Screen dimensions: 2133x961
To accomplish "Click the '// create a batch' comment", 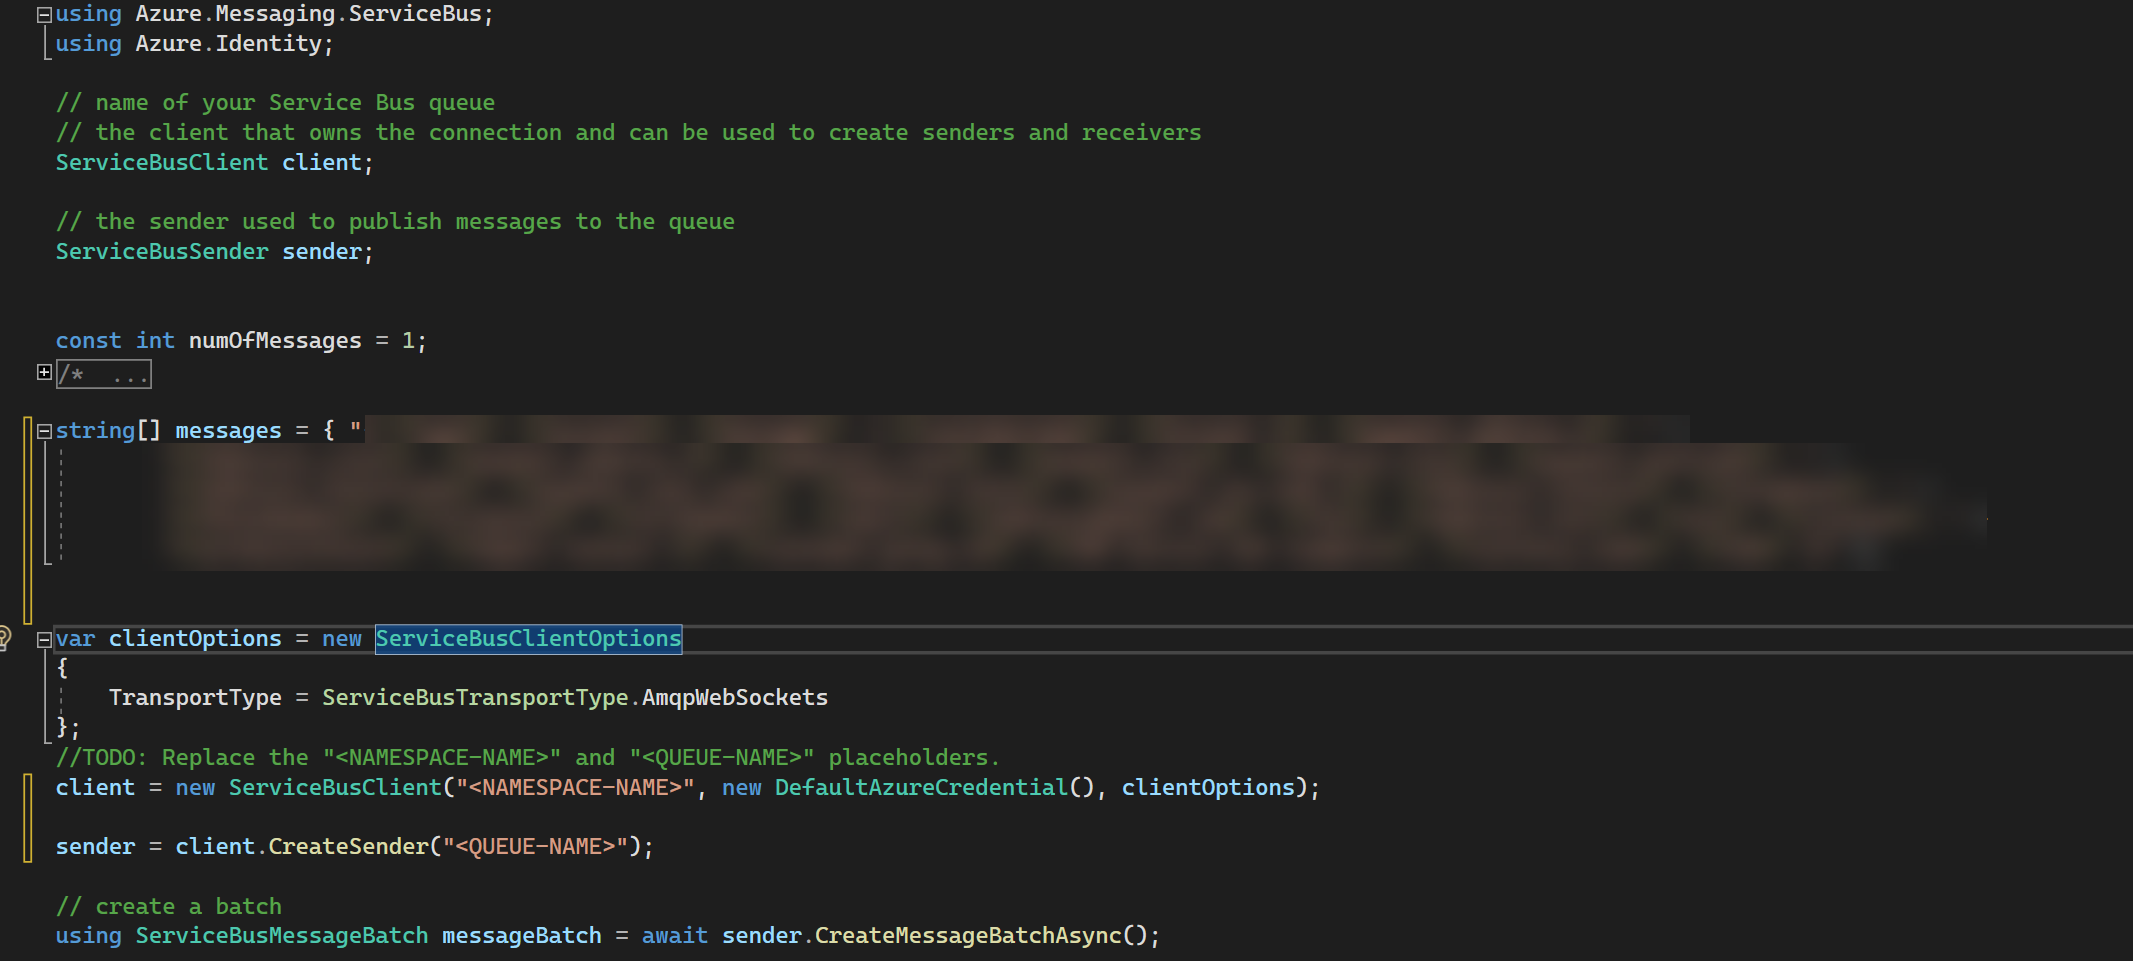I will point(169,907).
